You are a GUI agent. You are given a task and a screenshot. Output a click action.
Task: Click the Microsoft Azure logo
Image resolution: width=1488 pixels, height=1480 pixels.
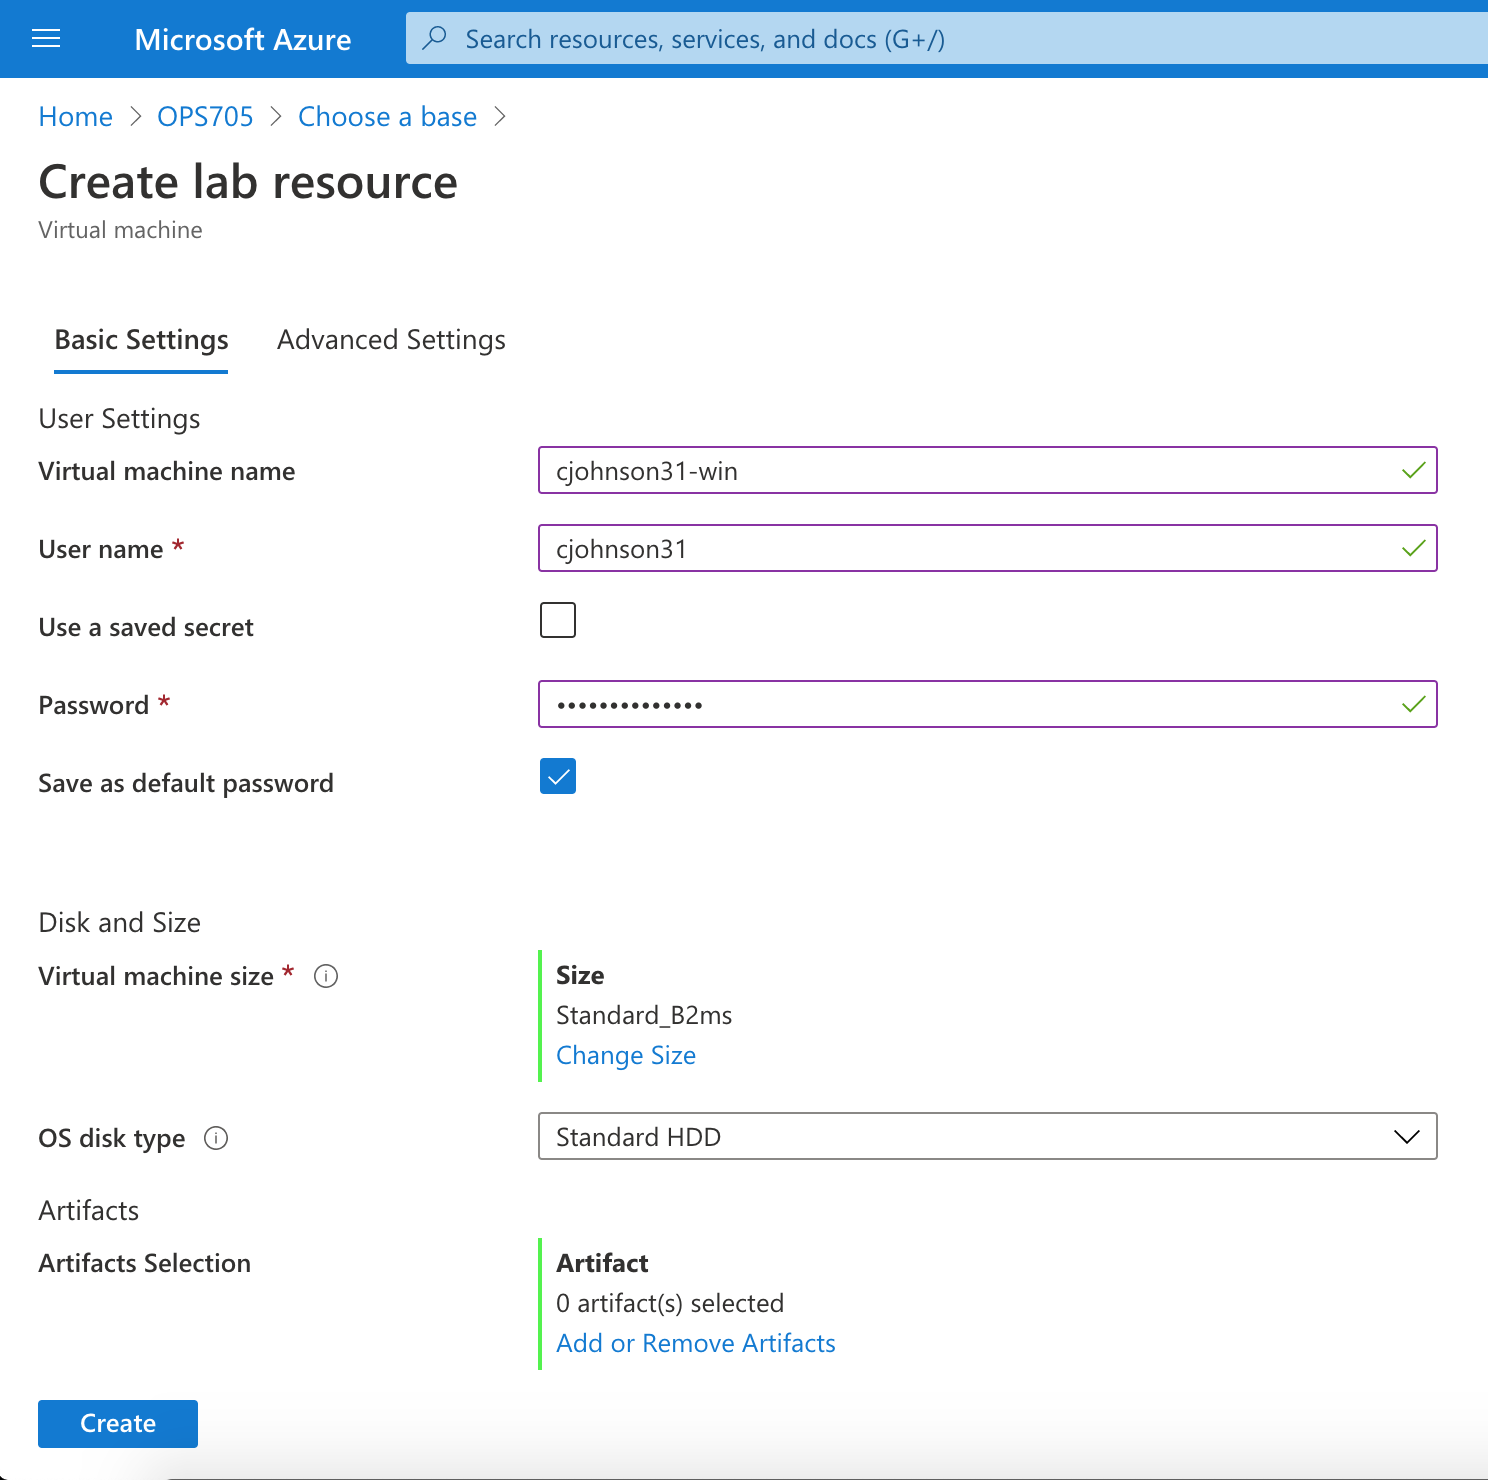[243, 39]
